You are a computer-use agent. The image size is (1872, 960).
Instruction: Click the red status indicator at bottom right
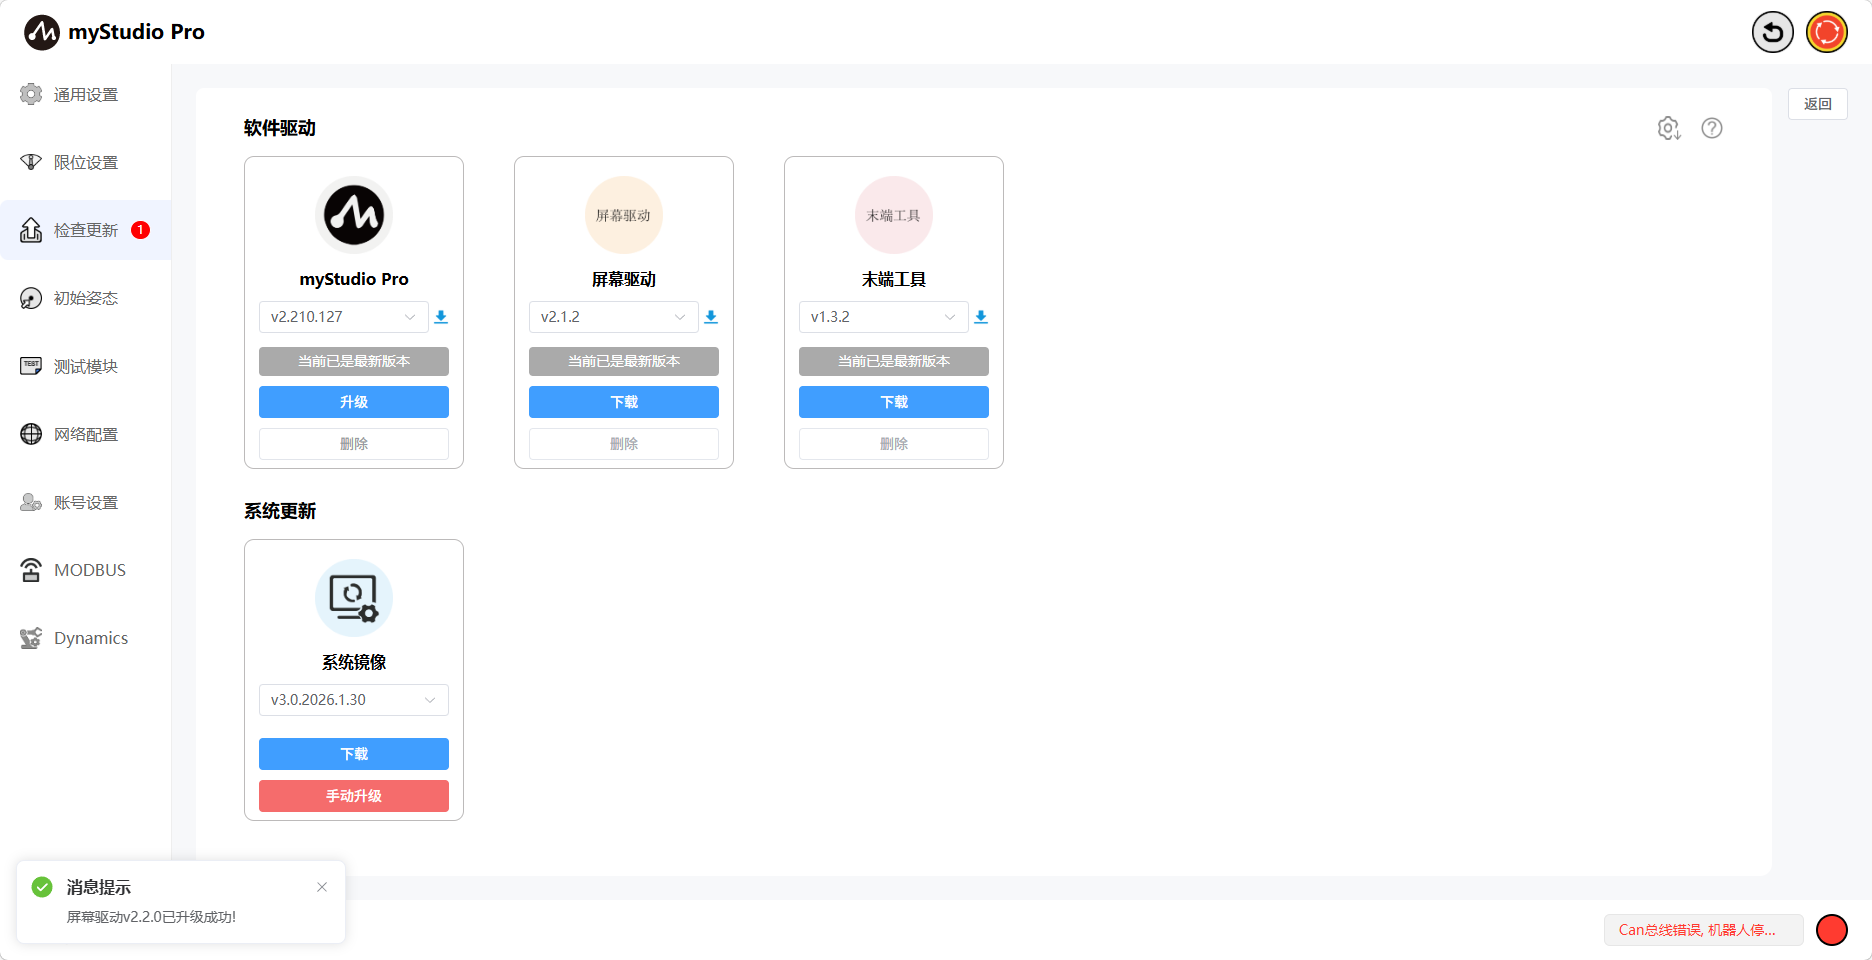click(x=1831, y=930)
